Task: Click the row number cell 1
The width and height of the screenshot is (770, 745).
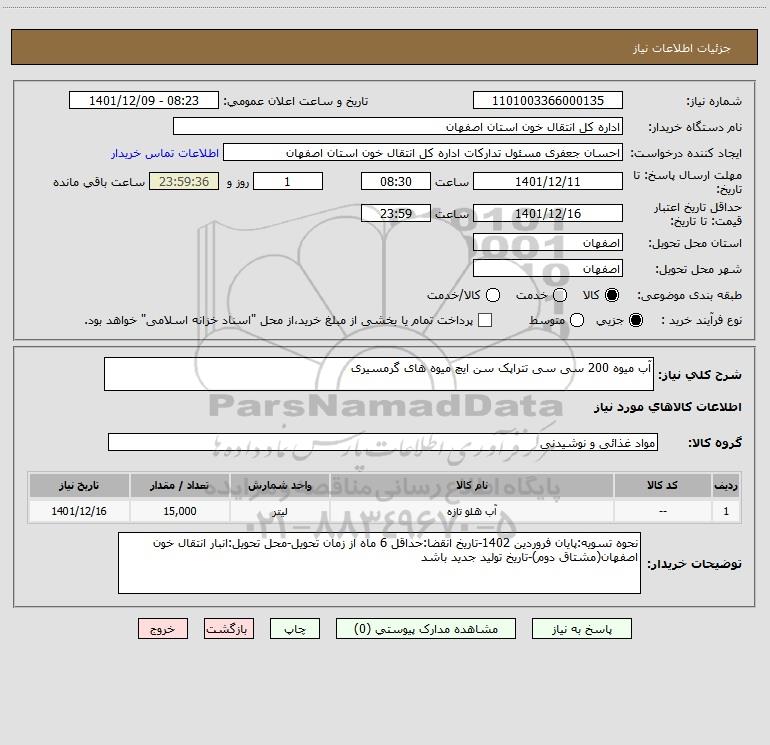Action: [726, 511]
